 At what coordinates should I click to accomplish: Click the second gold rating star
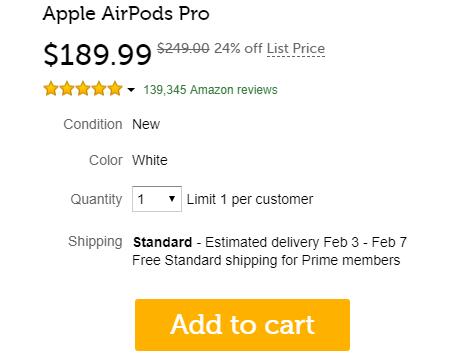click(67, 89)
